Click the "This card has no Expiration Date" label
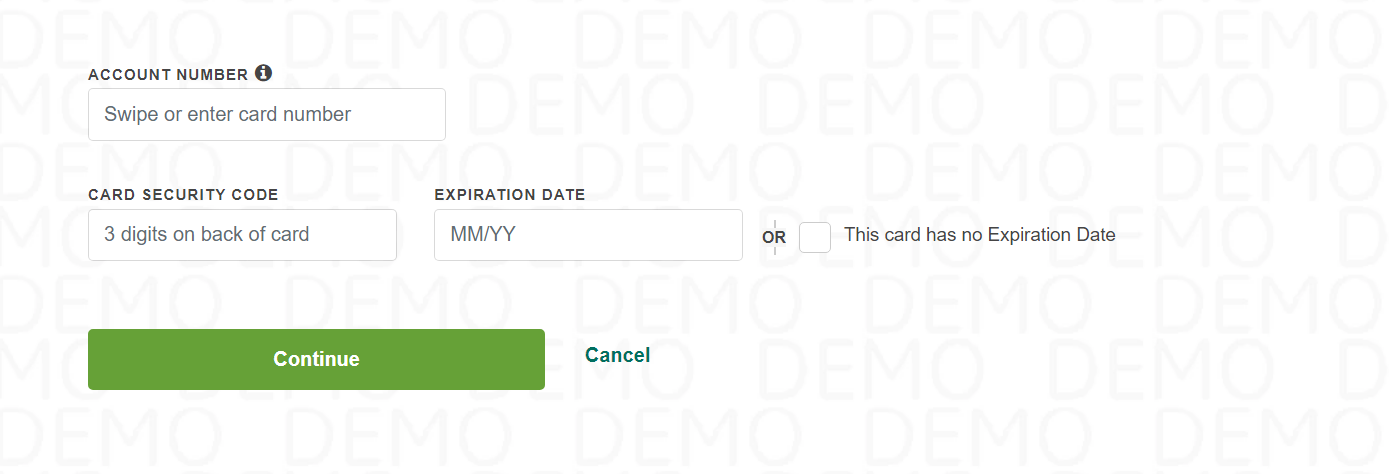 980,235
